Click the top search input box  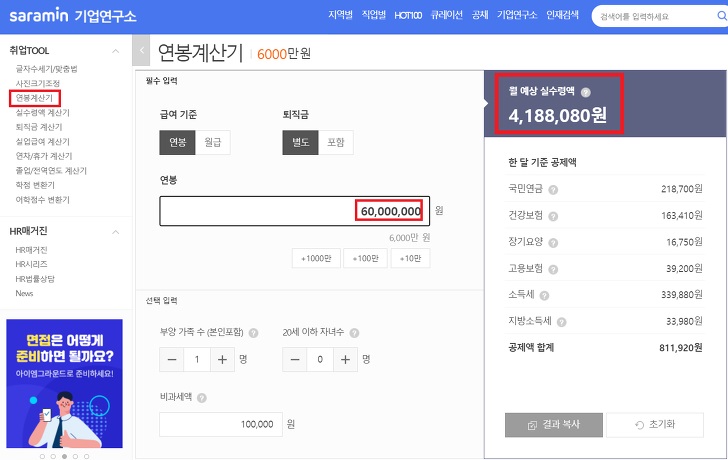coord(655,16)
